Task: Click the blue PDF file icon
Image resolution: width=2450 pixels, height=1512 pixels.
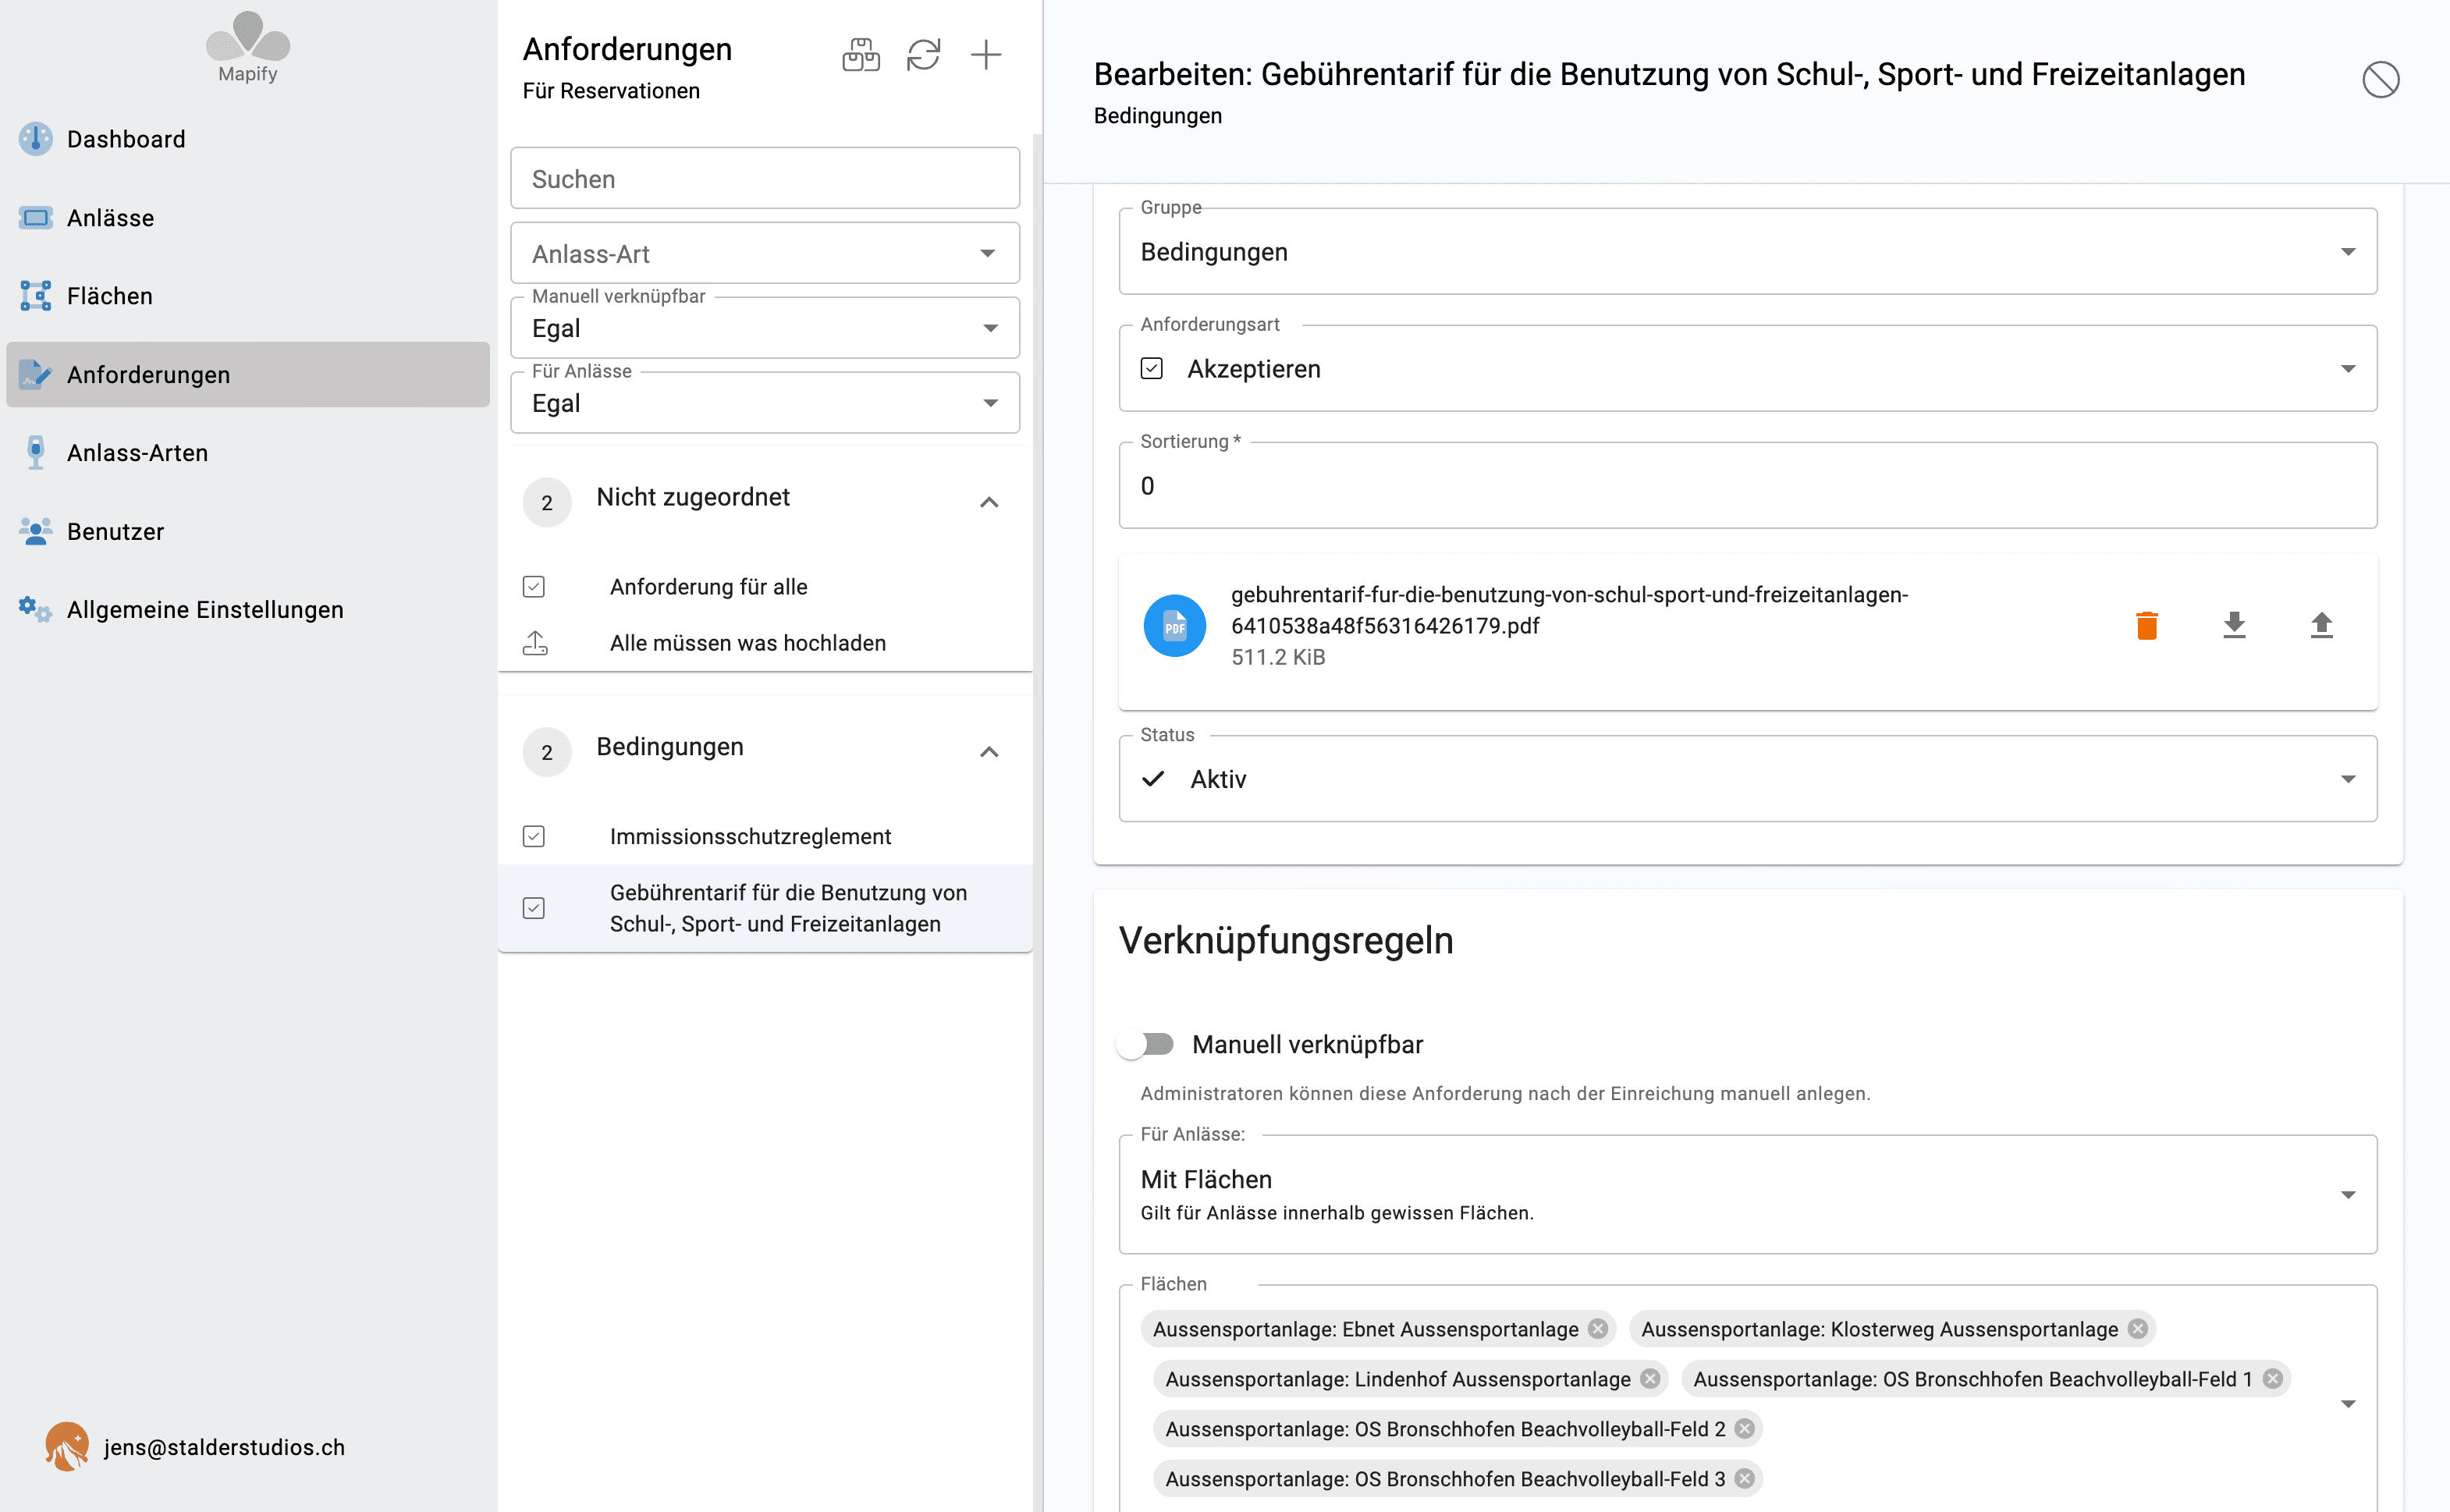Action: 1174,626
